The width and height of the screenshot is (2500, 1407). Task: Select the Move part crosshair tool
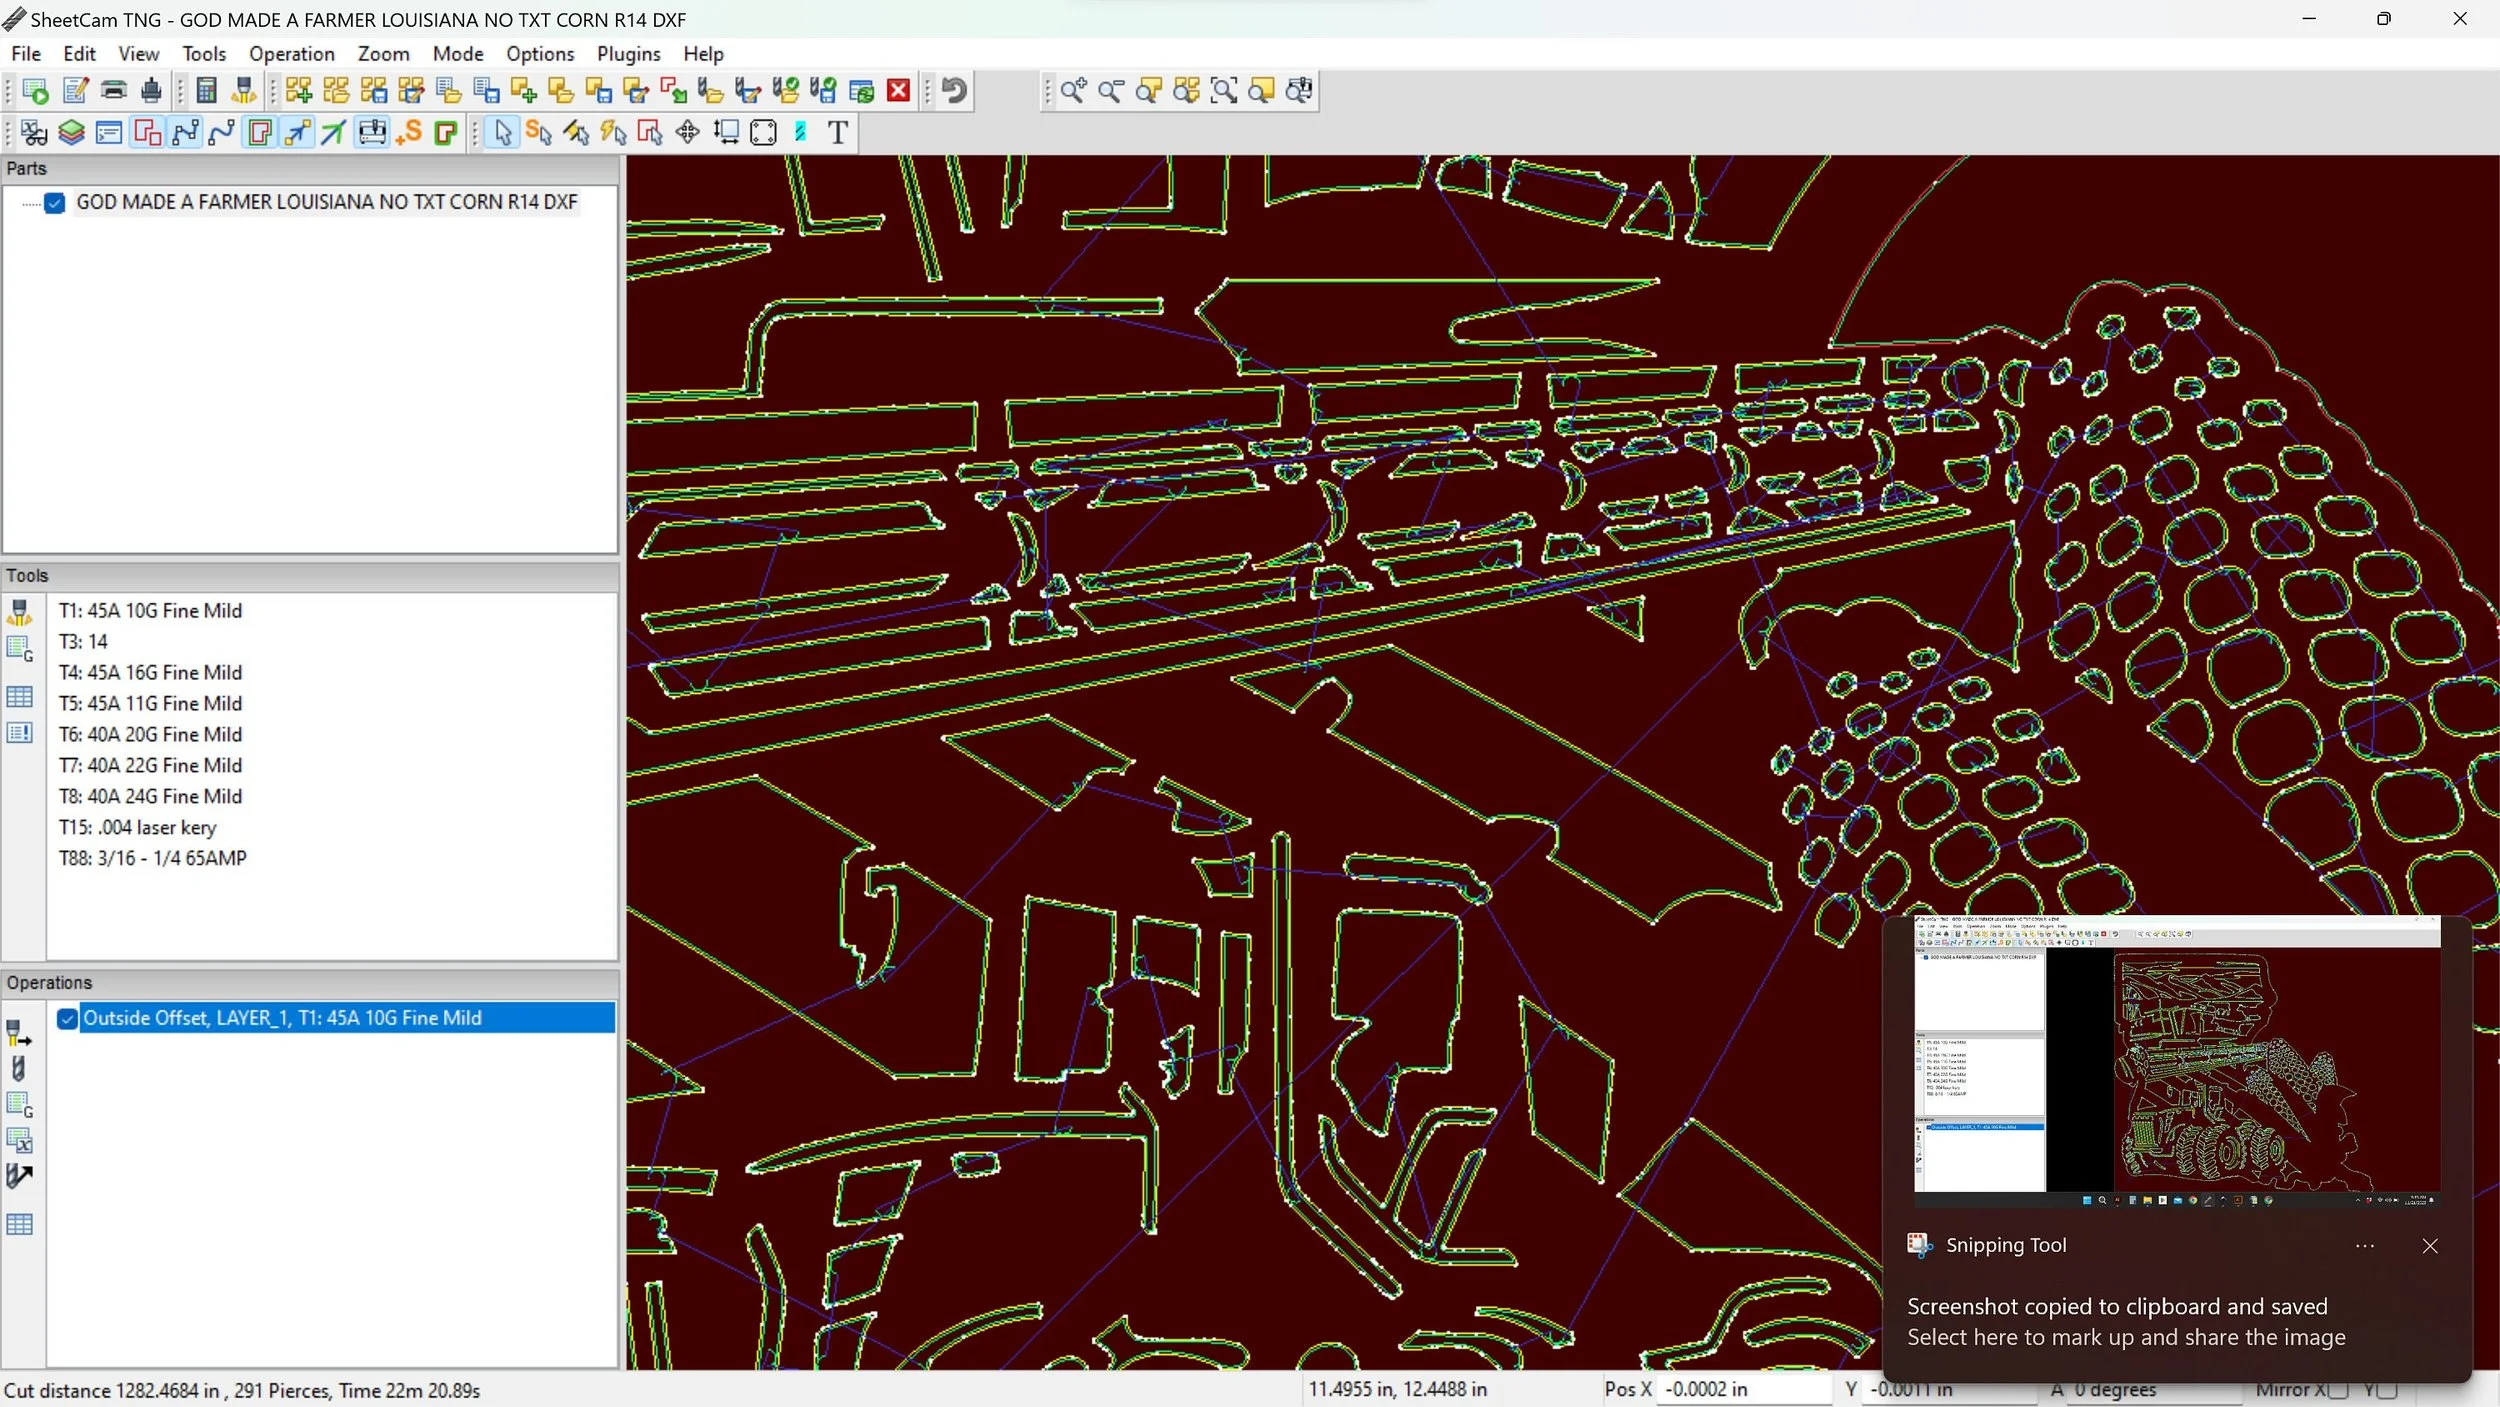(x=688, y=132)
